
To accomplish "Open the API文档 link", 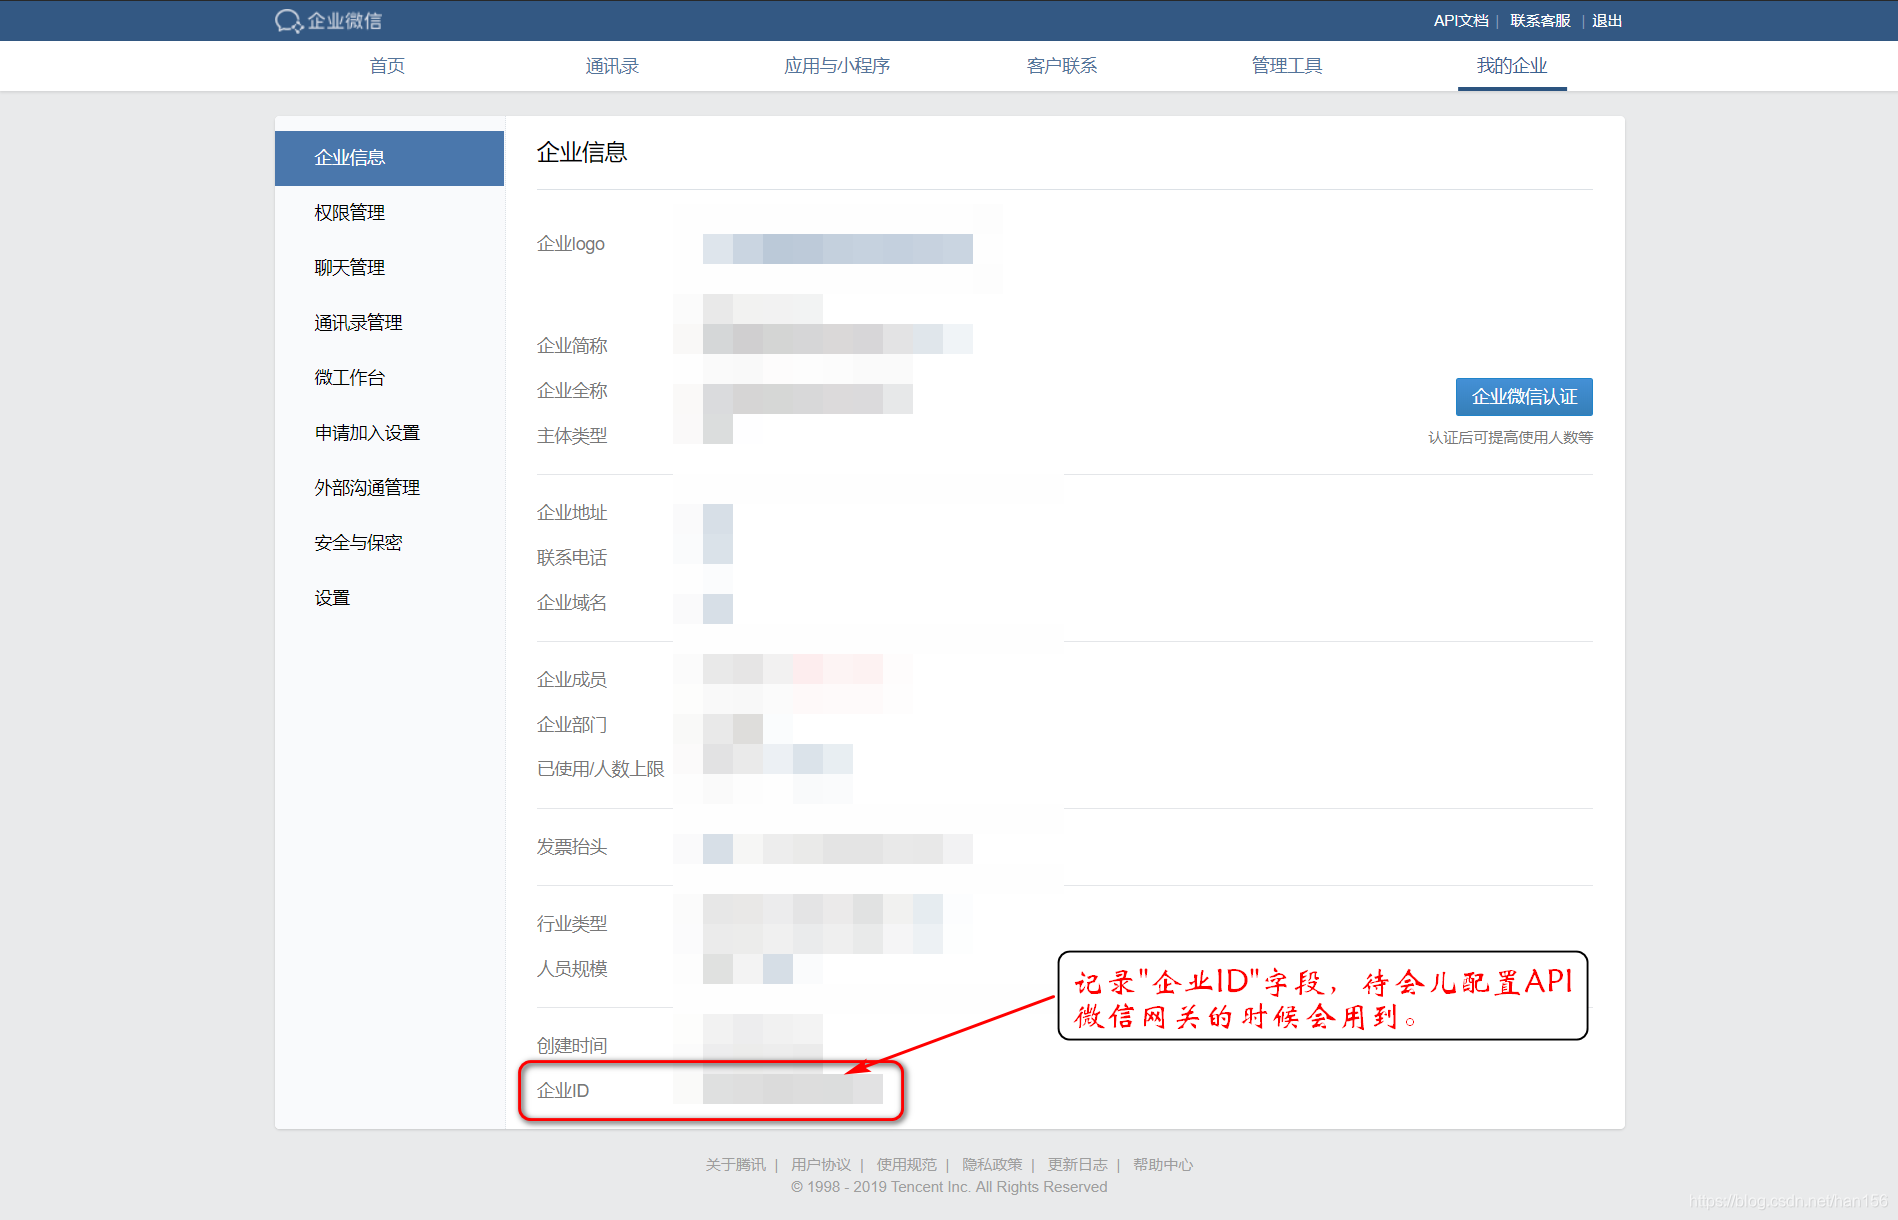I will [1461, 21].
